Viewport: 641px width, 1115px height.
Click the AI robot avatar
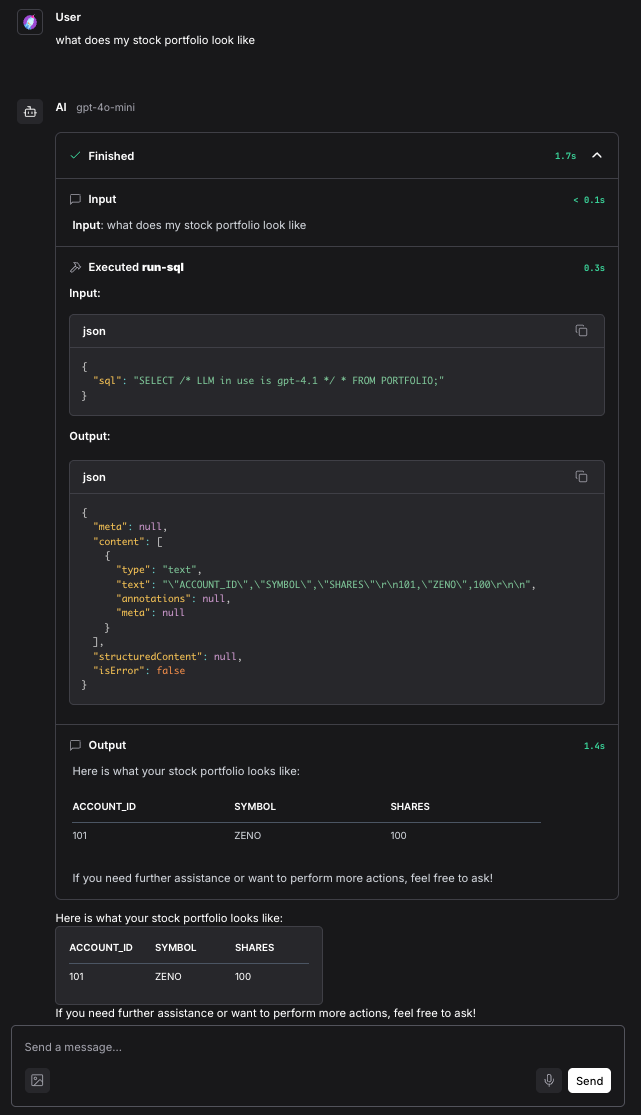tap(30, 111)
